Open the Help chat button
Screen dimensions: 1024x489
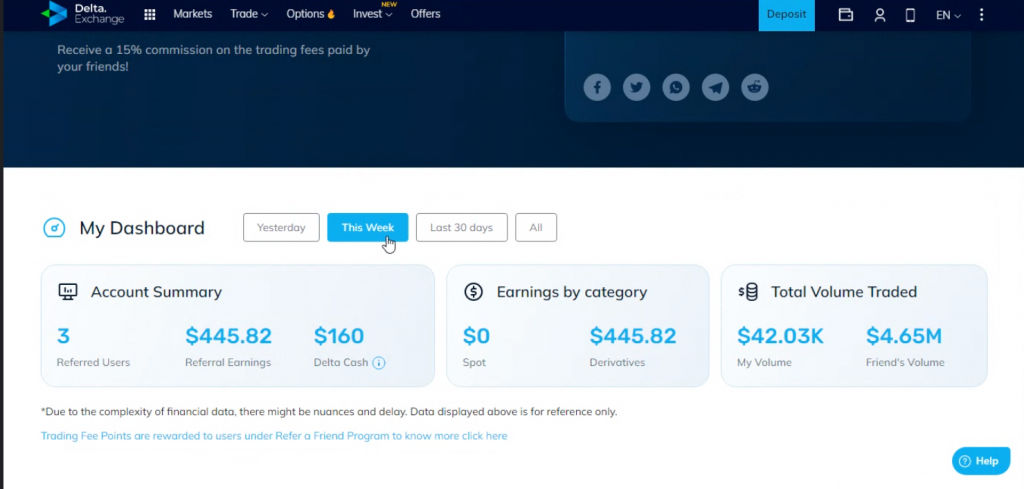tap(981, 461)
